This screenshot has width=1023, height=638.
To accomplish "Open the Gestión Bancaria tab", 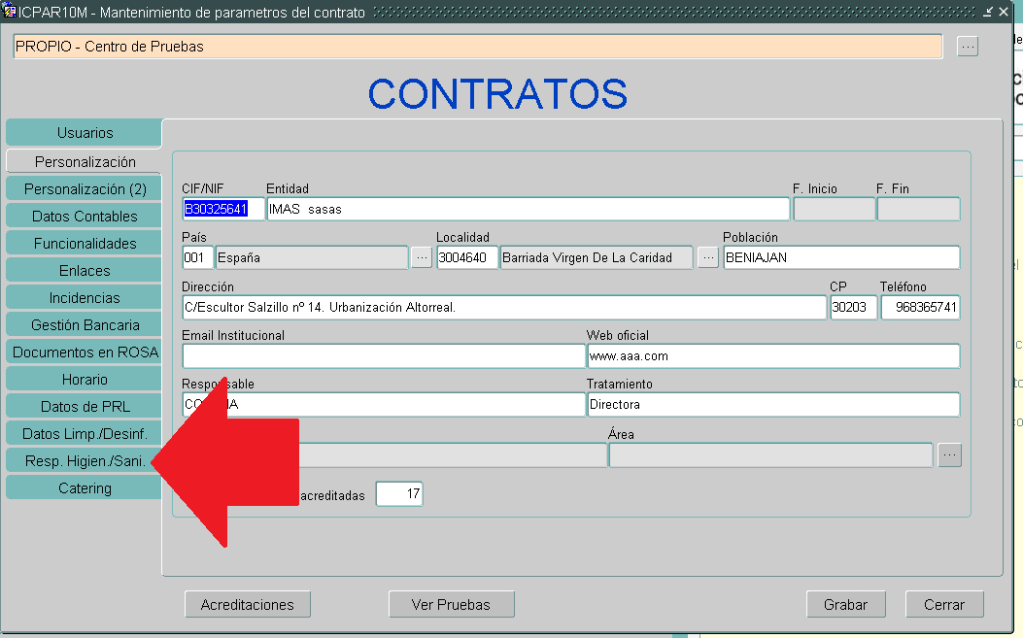I will click(84, 325).
